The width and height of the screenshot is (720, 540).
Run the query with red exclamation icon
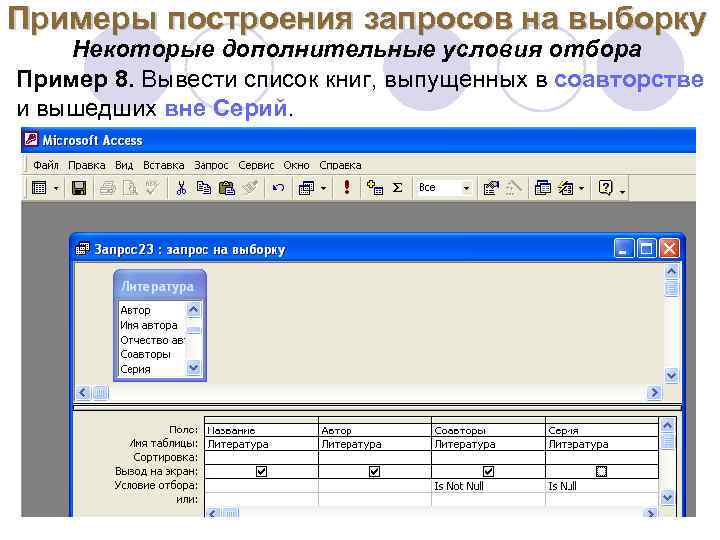[x=347, y=187]
